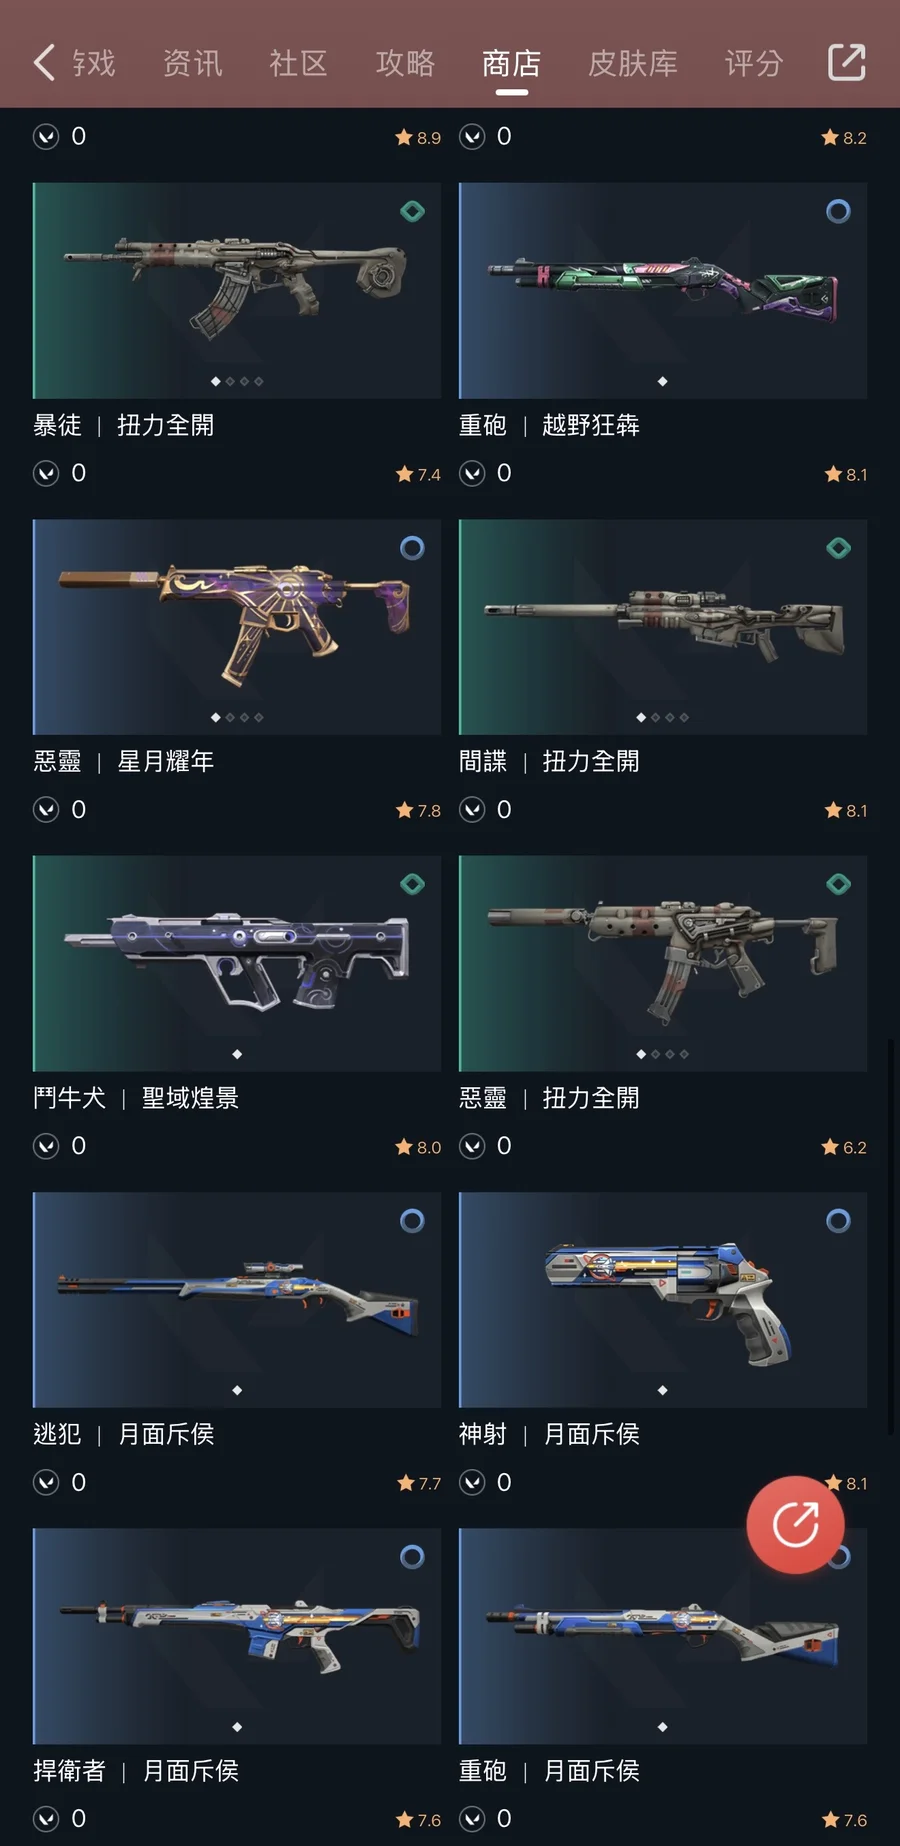Image resolution: width=900 pixels, height=1846 pixels.
Task: Tap green tier icon on 暴徒 扭力全開 card
Action: pos(412,211)
